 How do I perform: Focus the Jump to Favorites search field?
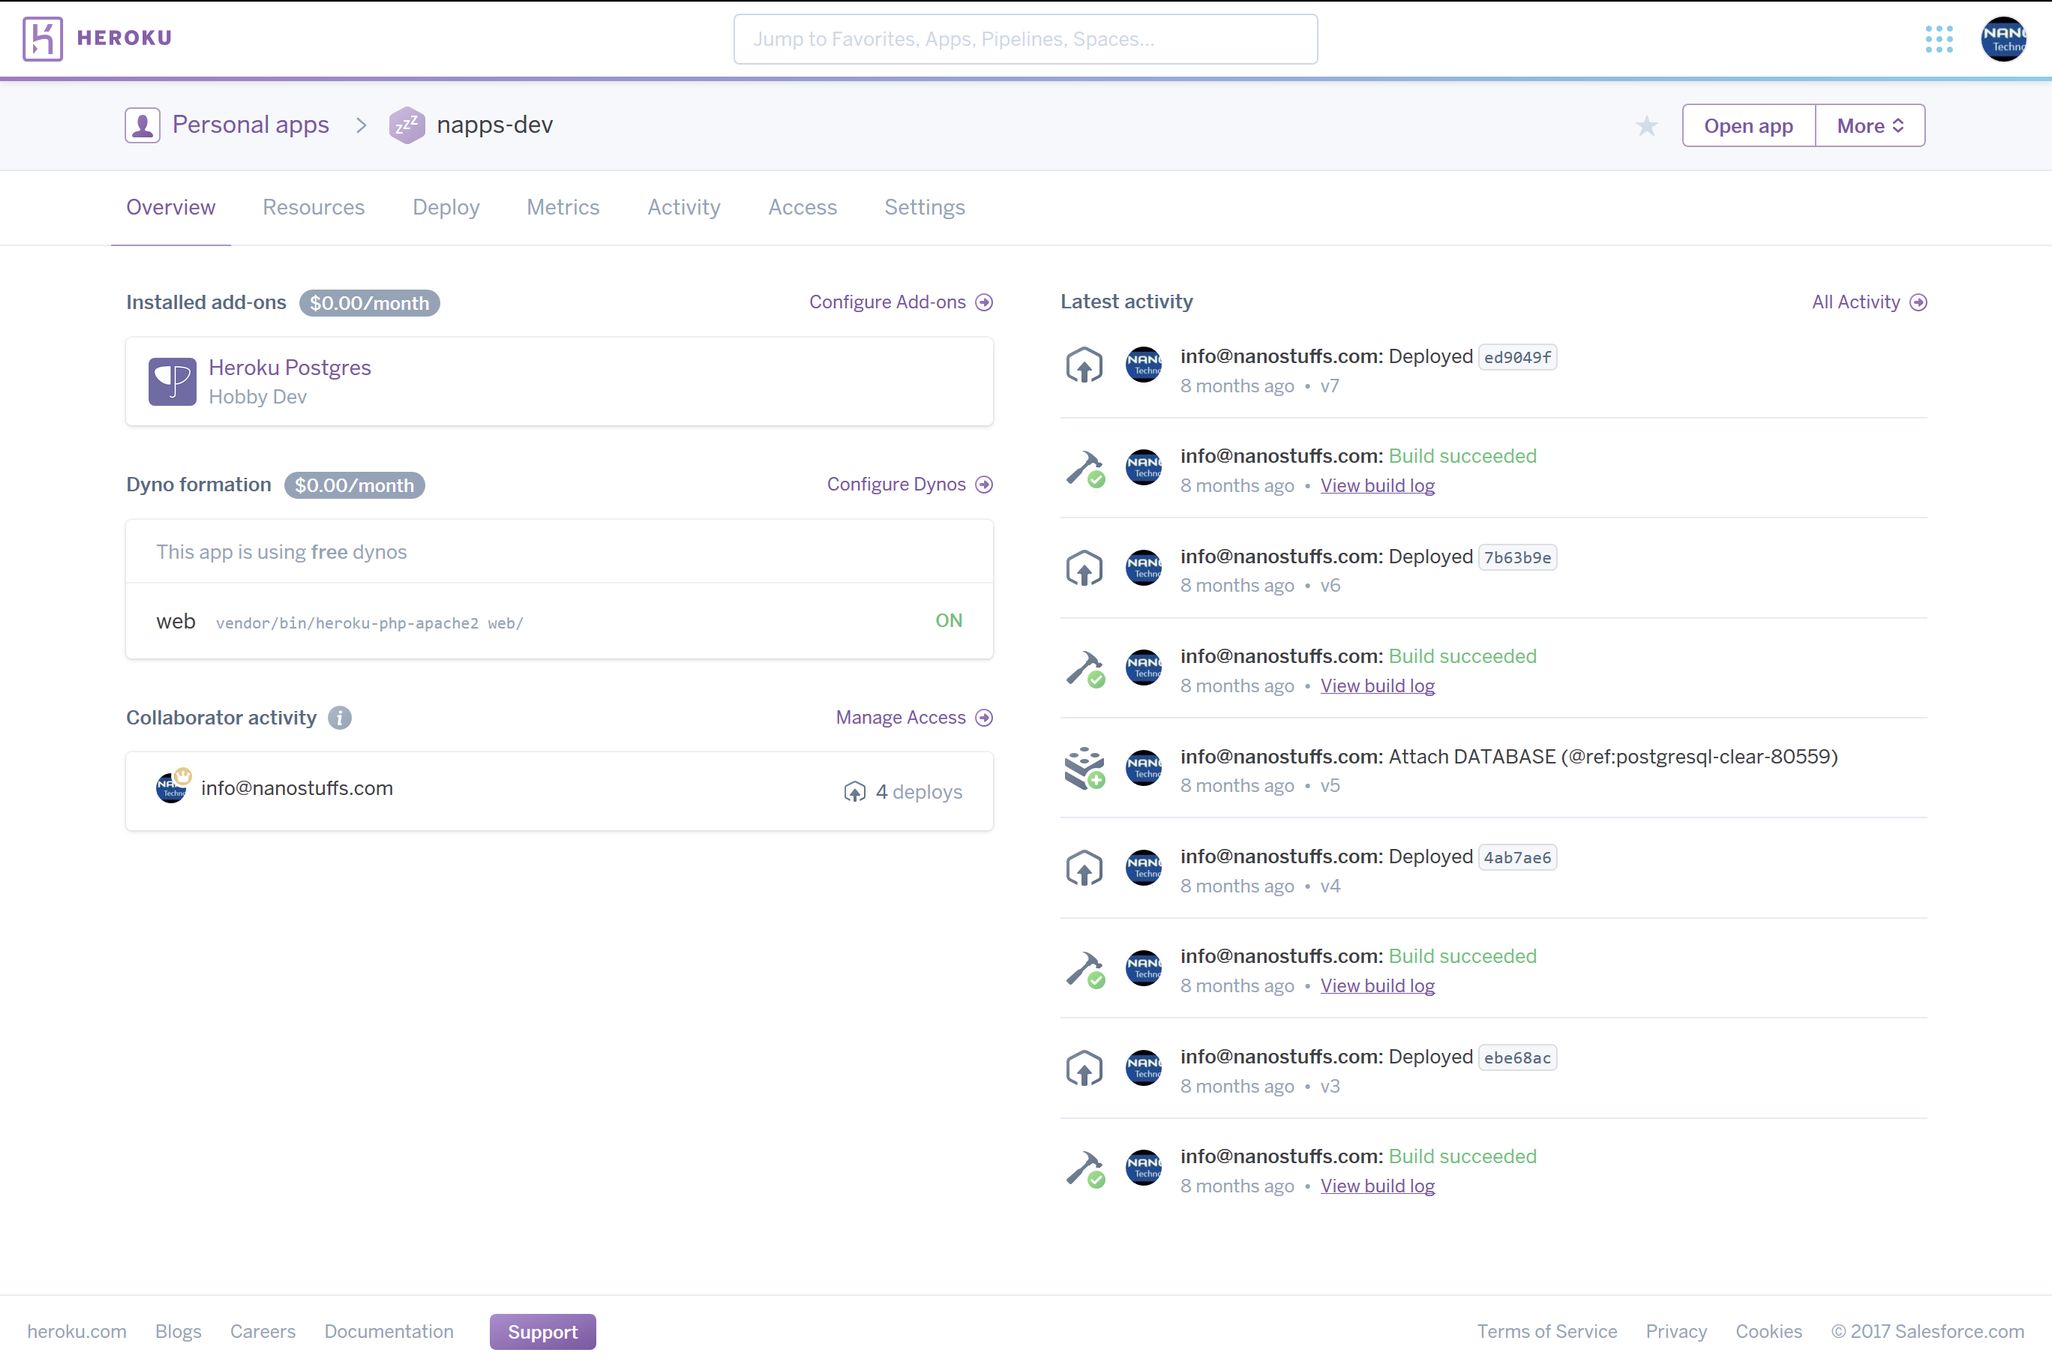[1025, 39]
